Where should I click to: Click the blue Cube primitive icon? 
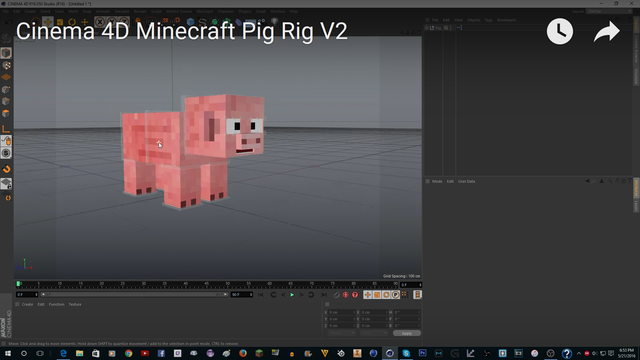click(190, 22)
